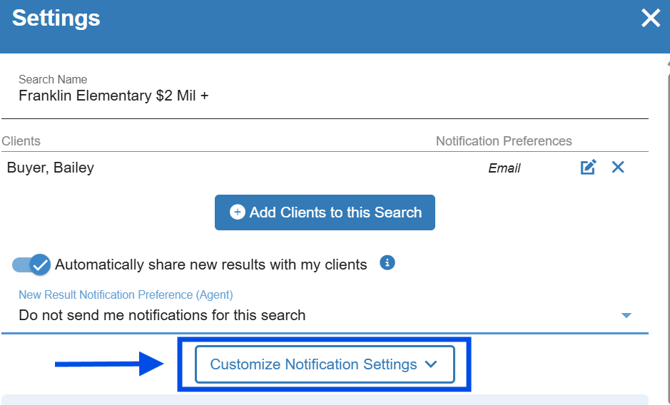670x405 pixels.
Task: Click 'Automatically share new results with my clients' label
Action: click(x=211, y=265)
